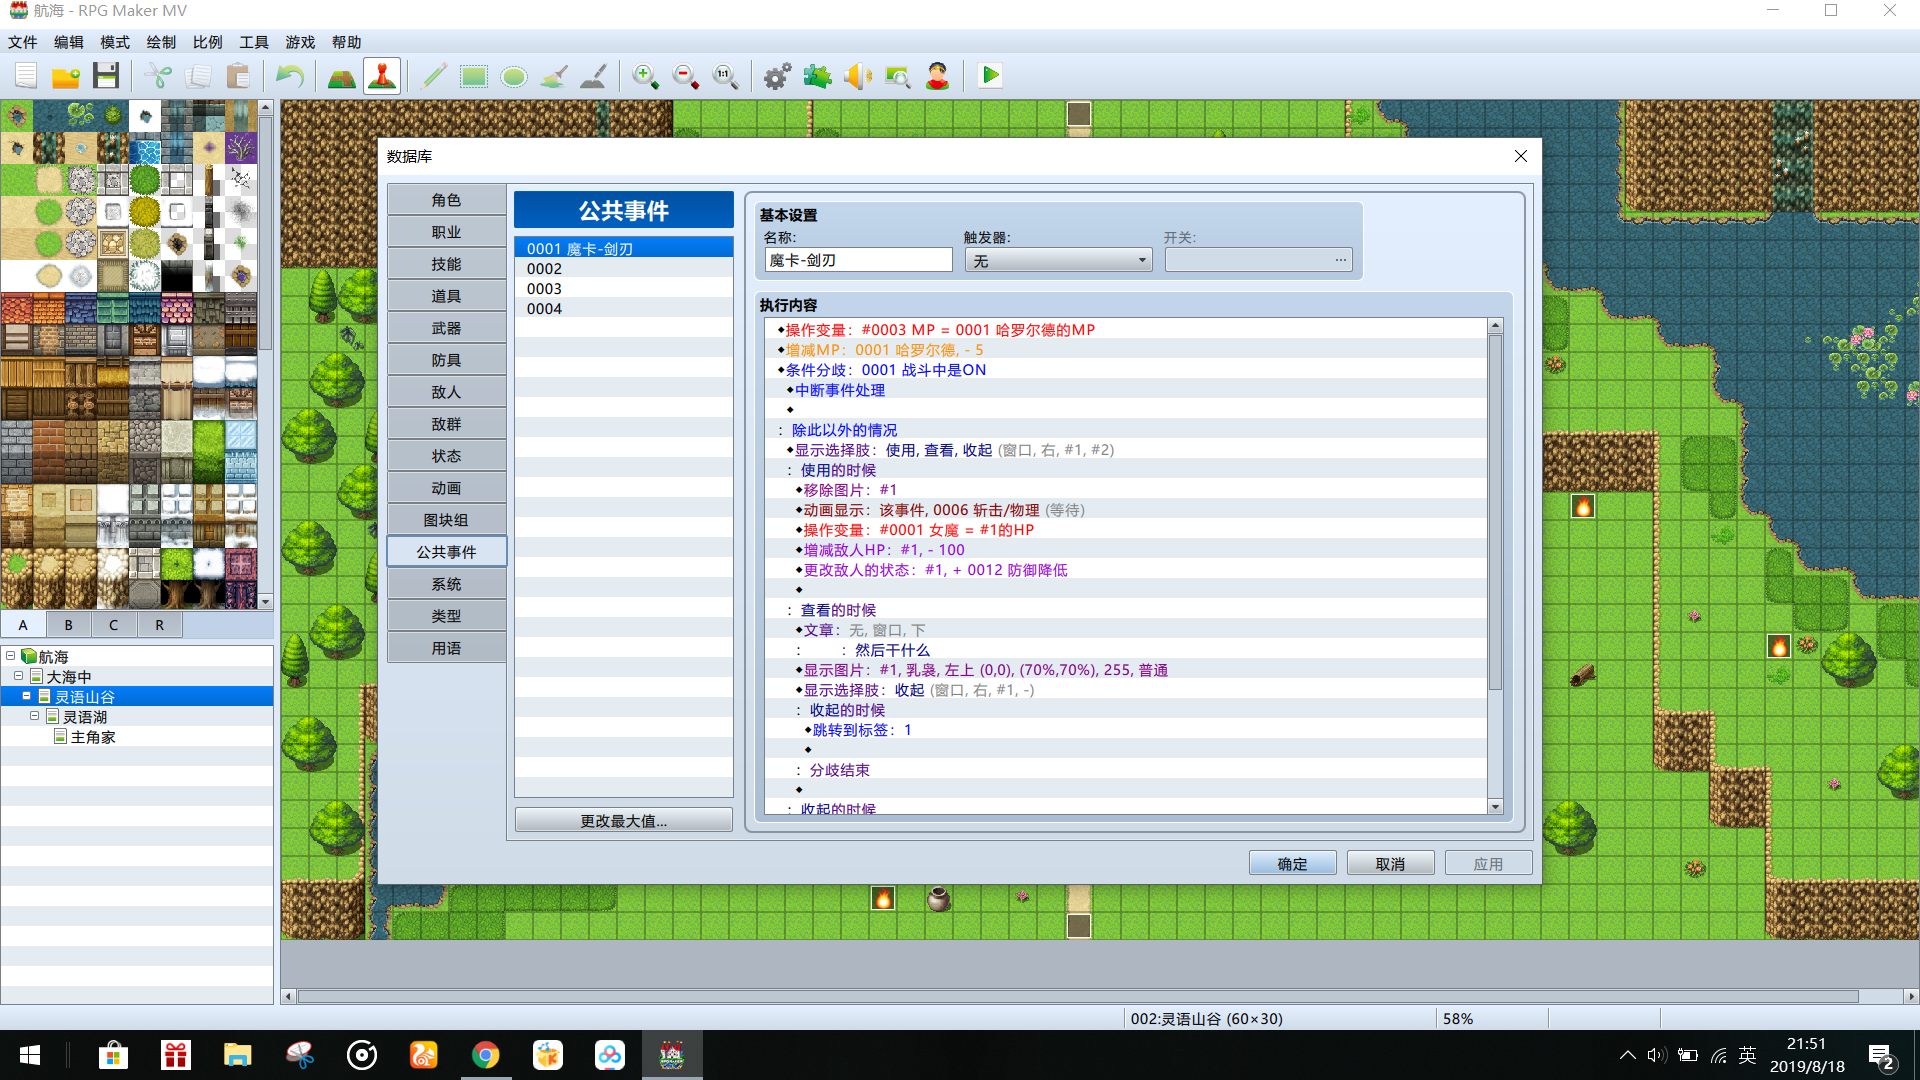The height and width of the screenshot is (1080, 1920).
Task: Open the Character Generator icon
Action: tap(938, 76)
